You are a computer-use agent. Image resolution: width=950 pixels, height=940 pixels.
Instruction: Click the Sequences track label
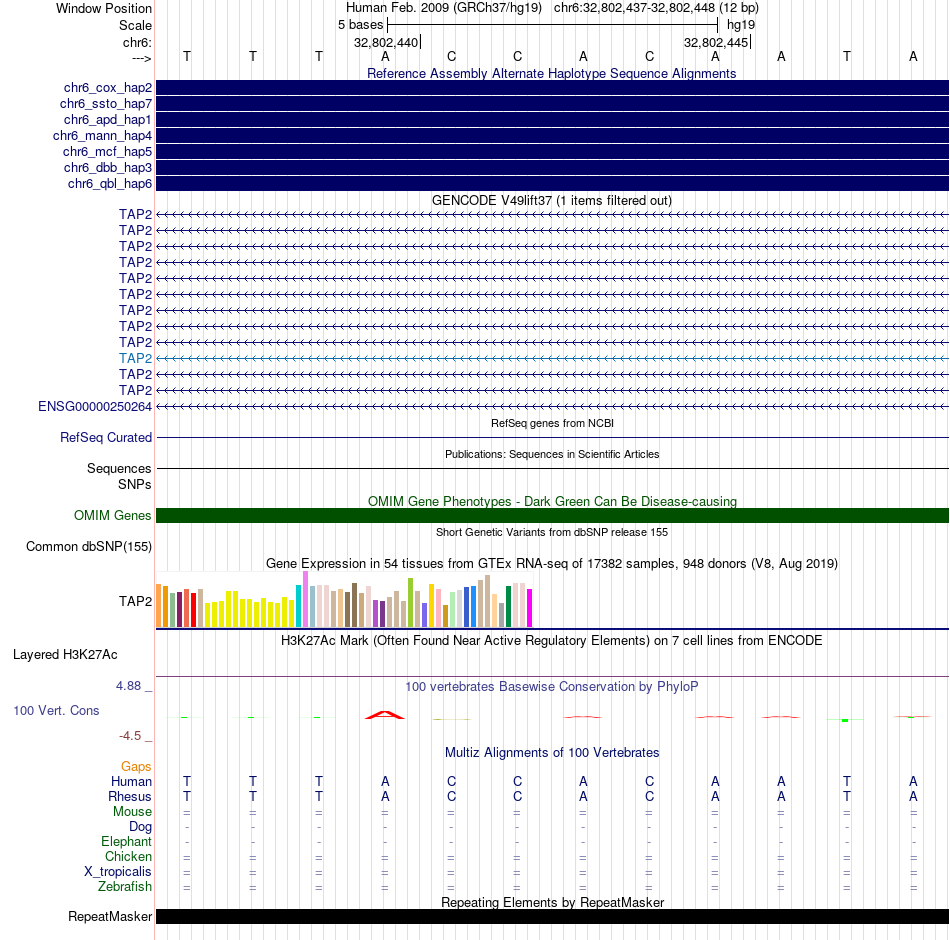click(x=119, y=468)
